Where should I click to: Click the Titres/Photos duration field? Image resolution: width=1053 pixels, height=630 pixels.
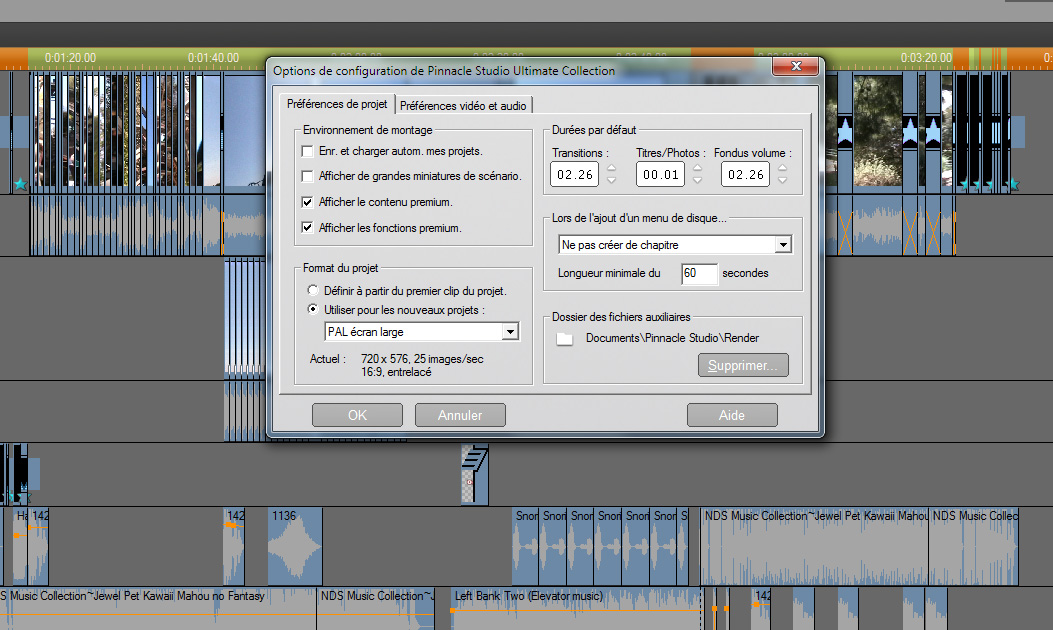click(x=660, y=175)
